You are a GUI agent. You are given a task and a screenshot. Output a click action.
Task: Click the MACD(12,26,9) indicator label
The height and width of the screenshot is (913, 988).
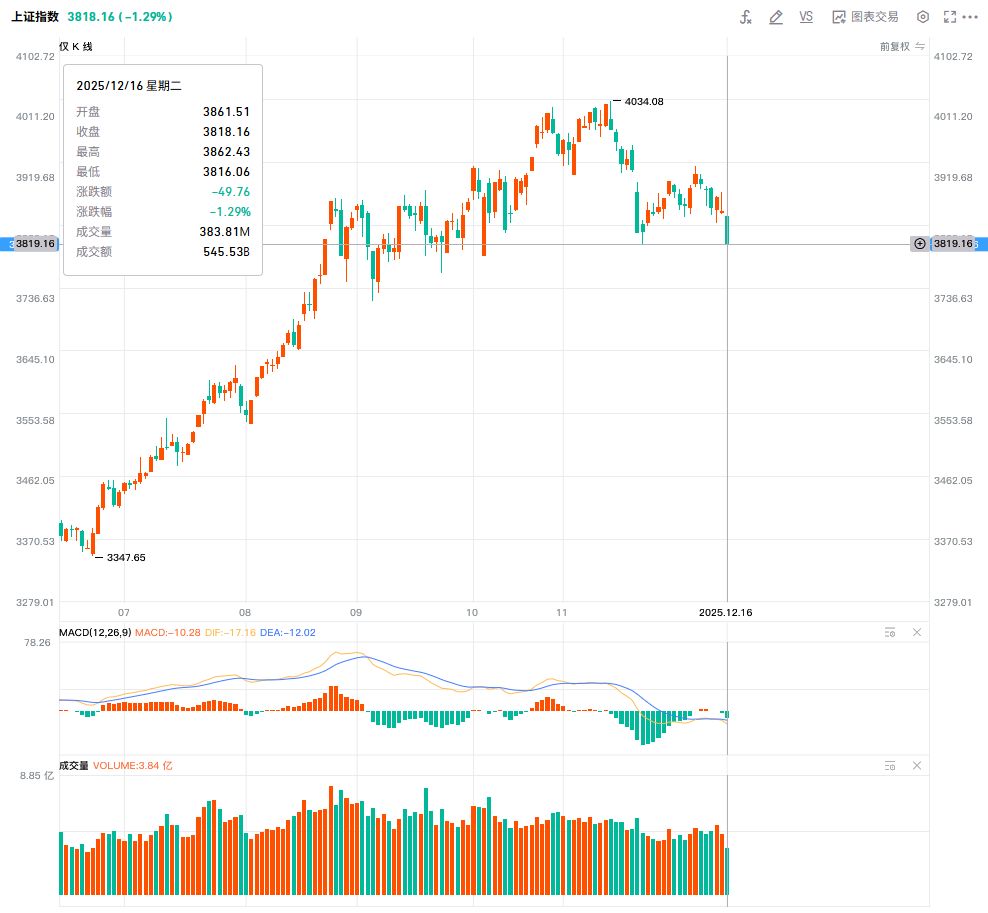pos(95,632)
